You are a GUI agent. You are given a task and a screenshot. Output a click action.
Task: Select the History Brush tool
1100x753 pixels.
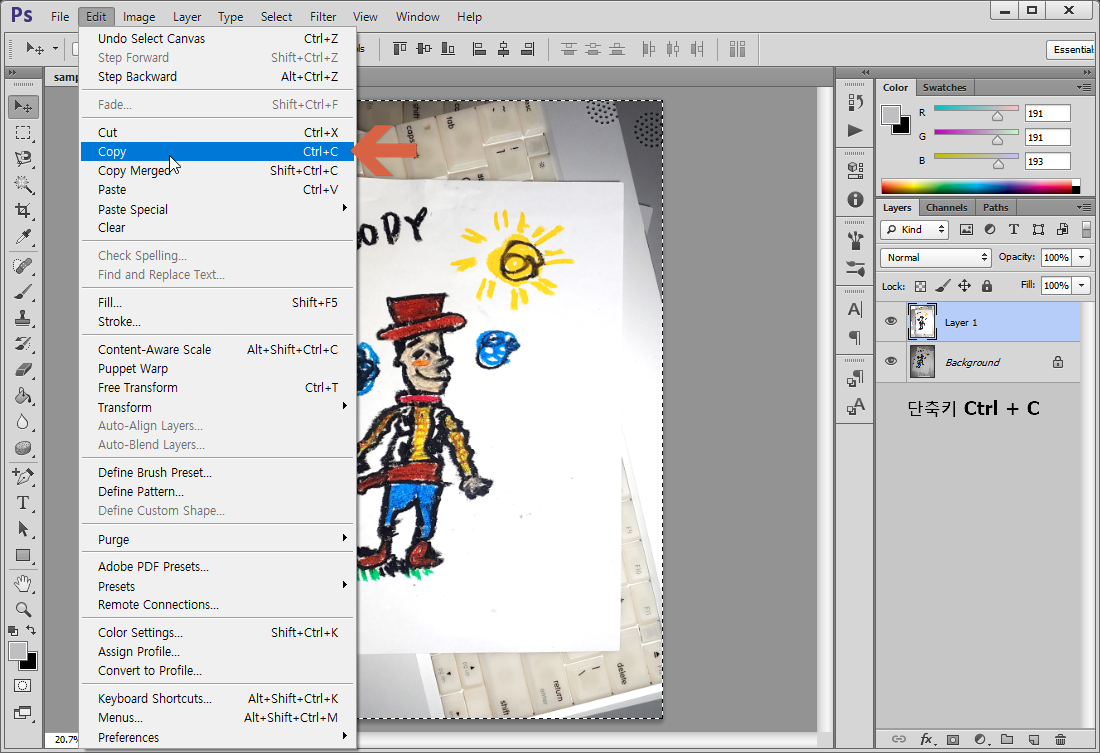coord(23,344)
